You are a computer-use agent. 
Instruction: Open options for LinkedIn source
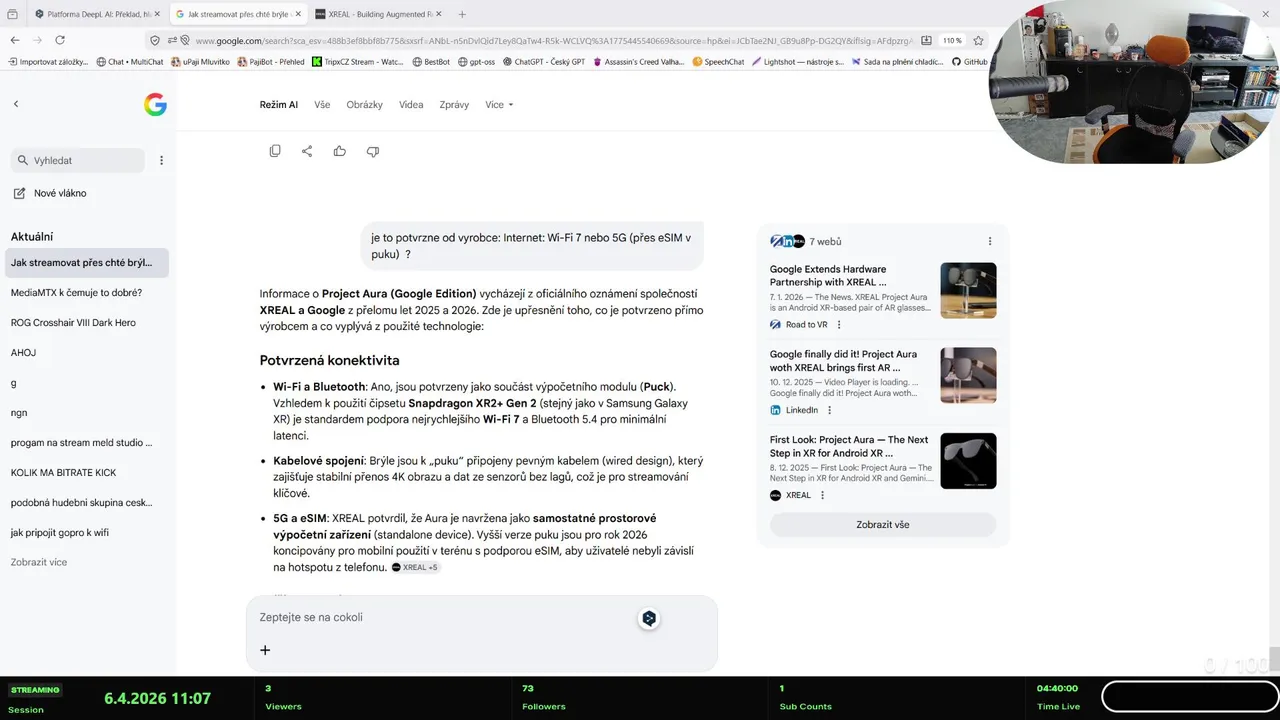[x=829, y=410]
